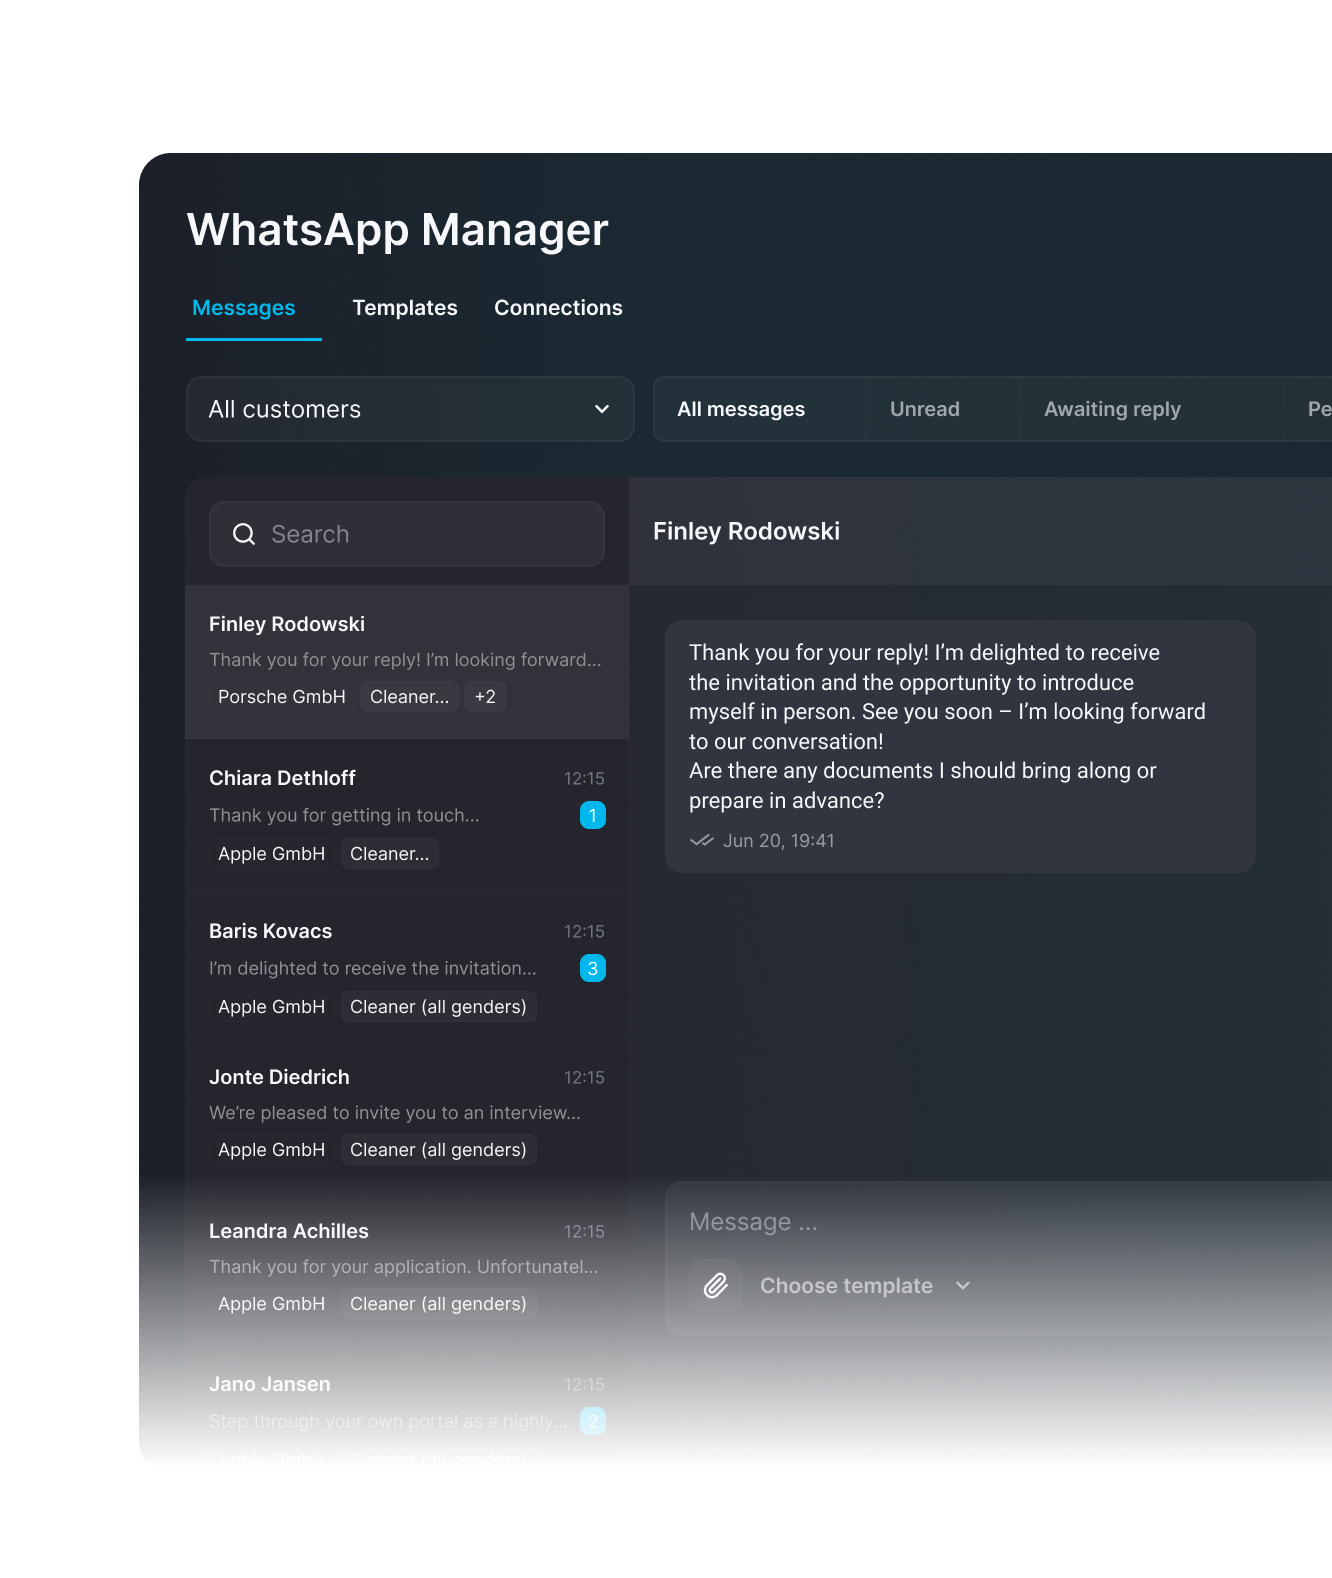This screenshot has height=1578, width=1332.
Task: Click Apple GmbH tag on Leandra Achilles
Action: [x=272, y=1304]
